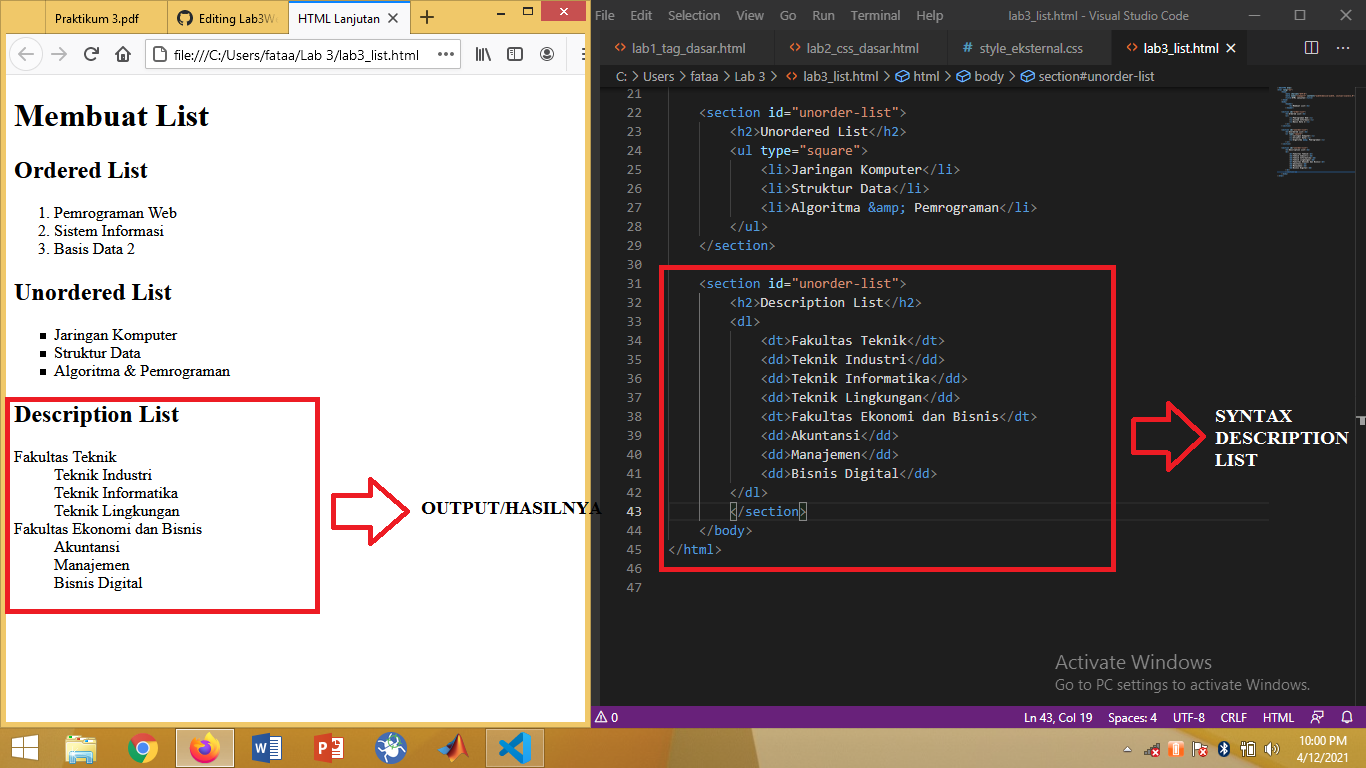This screenshot has width=1366, height=768.
Task: Open VS Code editor More Actions menu
Action: point(1343,48)
